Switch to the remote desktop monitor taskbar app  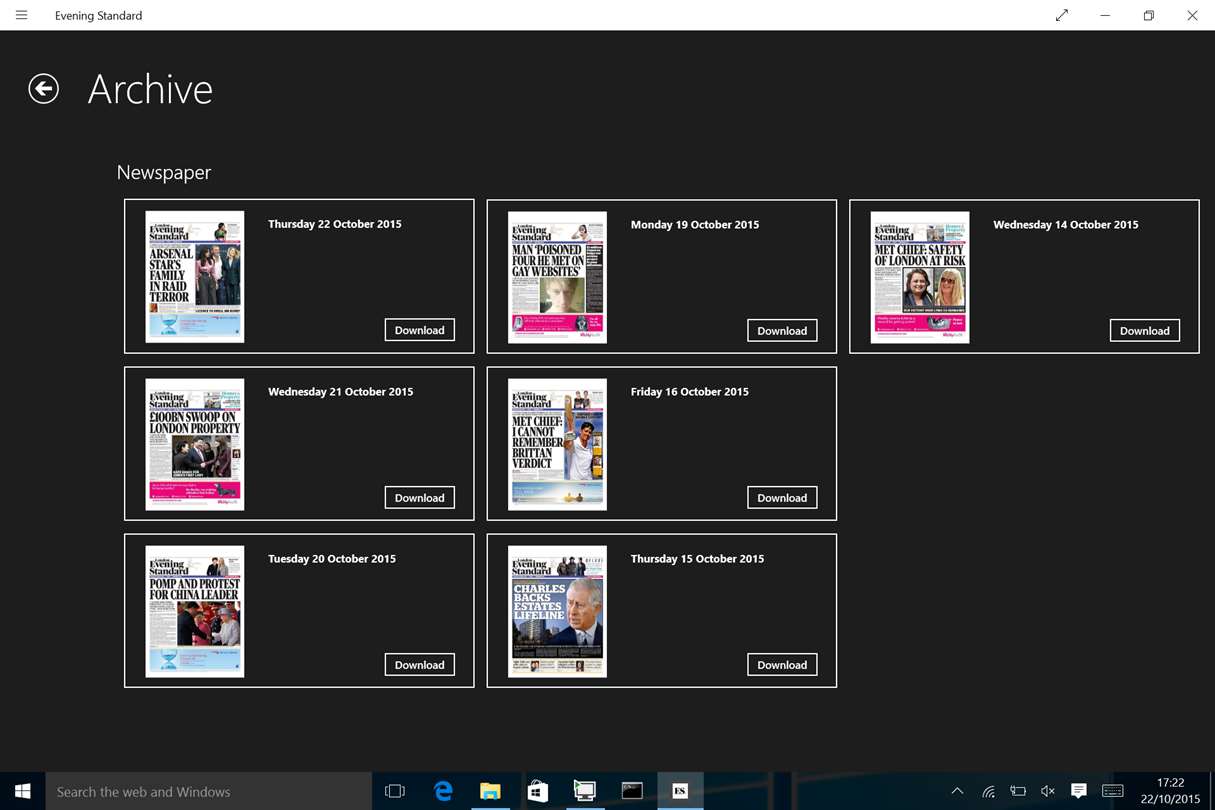click(585, 791)
